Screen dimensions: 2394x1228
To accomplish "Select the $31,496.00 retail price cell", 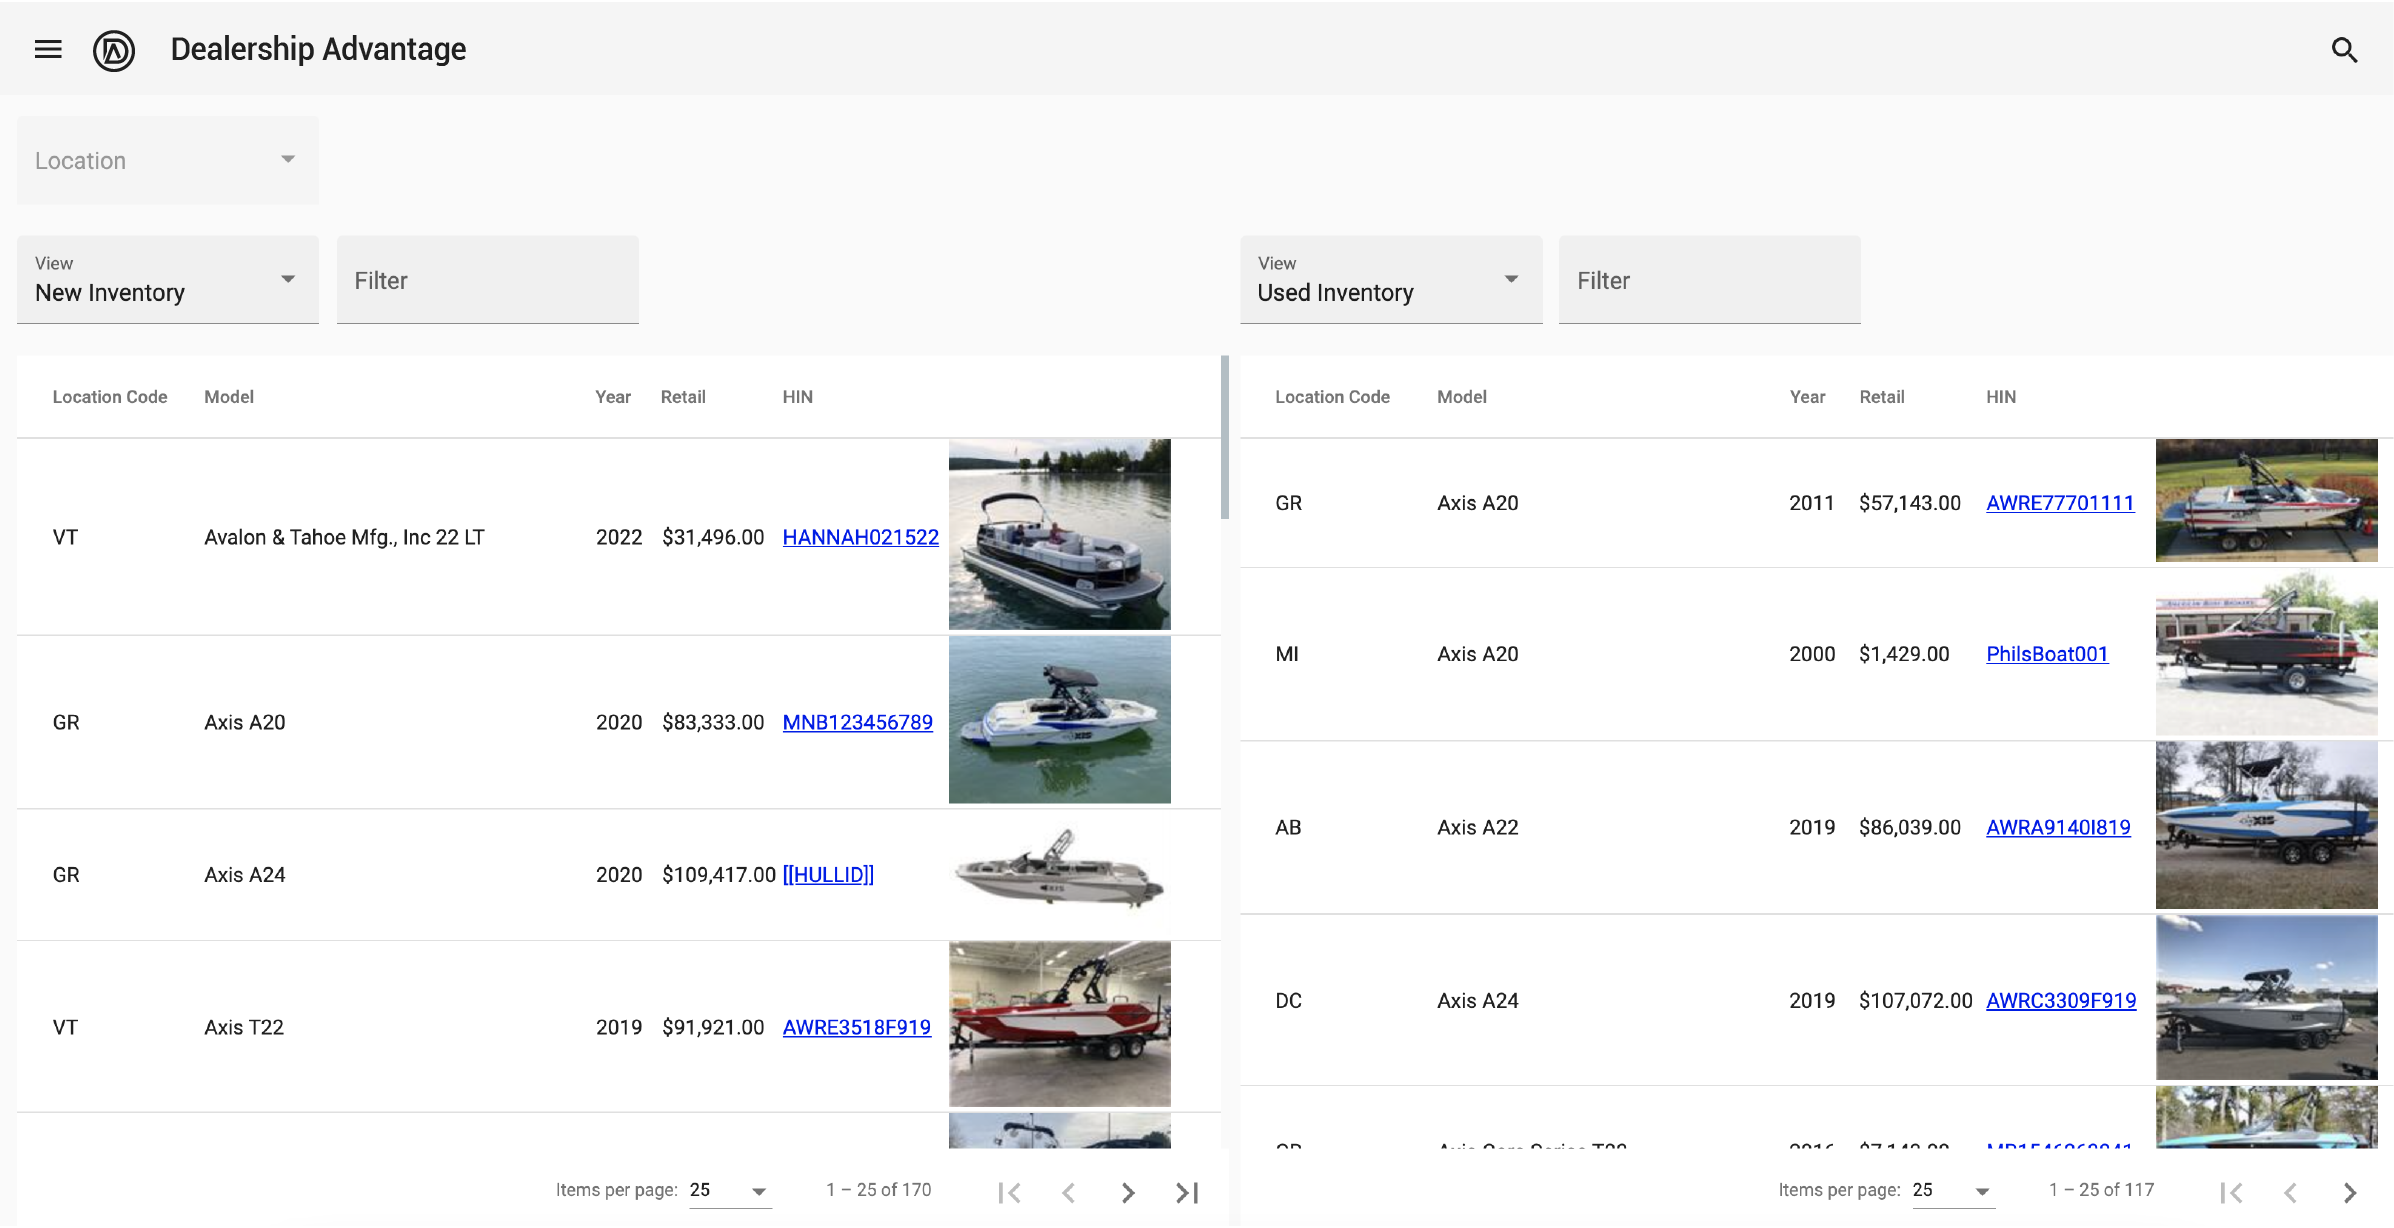I will tap(713, 537).
